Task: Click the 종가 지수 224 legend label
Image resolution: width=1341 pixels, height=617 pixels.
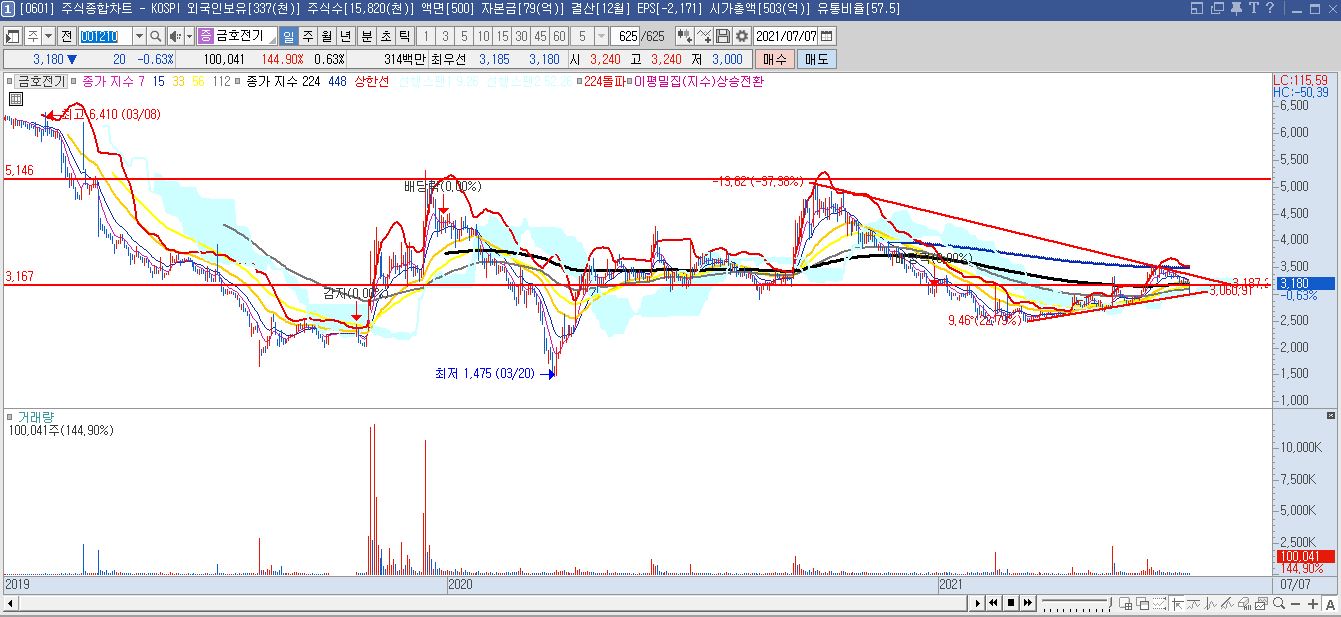Action: coord(284,81)
